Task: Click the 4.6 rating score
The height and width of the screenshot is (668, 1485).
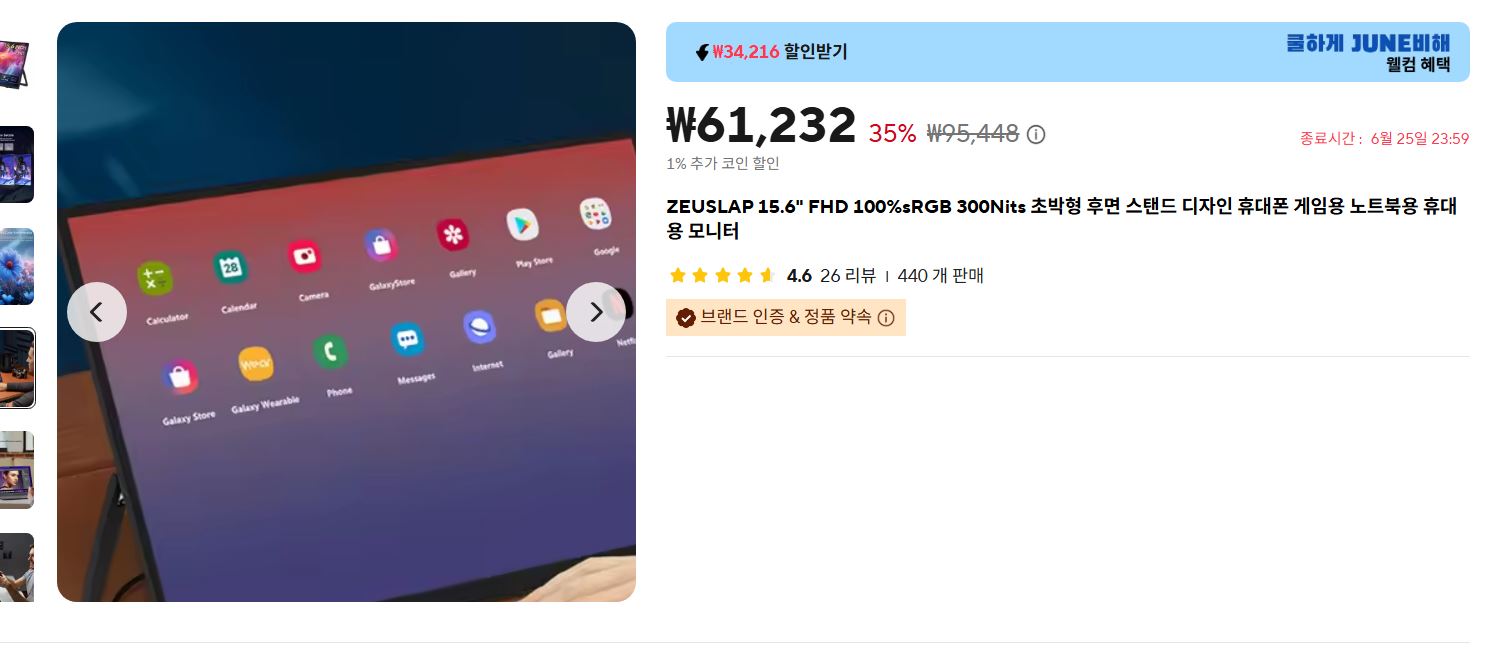Action: pyautogui.click(x=799, y=276)
